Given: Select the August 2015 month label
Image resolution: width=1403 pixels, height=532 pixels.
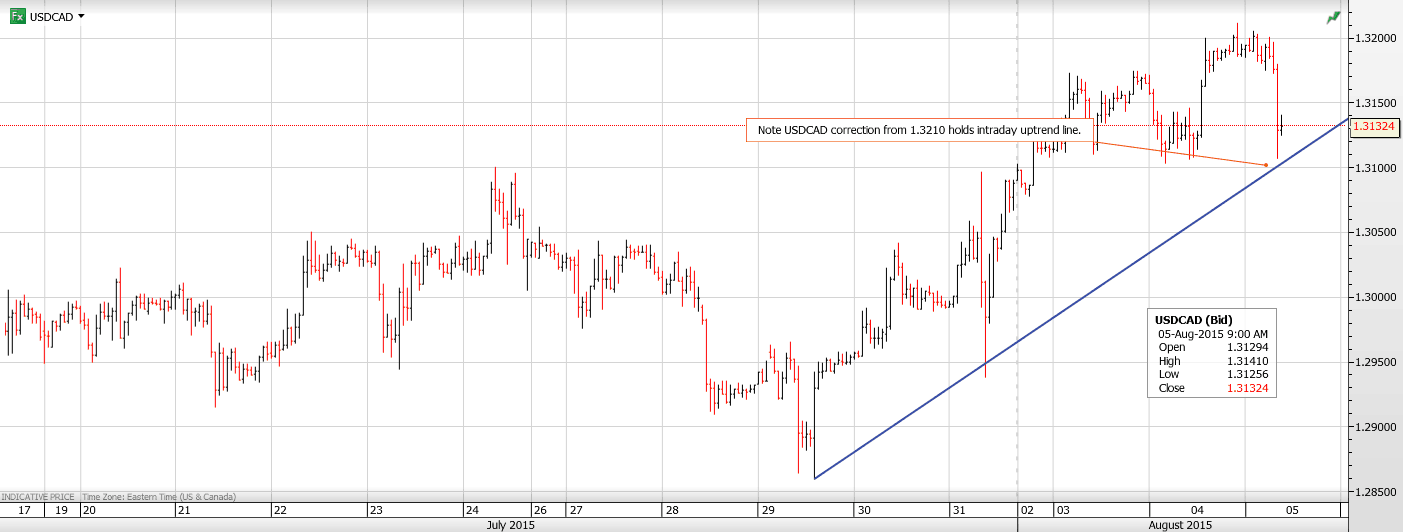Looking at the screenshot, I should click(x=1180, y=525).
